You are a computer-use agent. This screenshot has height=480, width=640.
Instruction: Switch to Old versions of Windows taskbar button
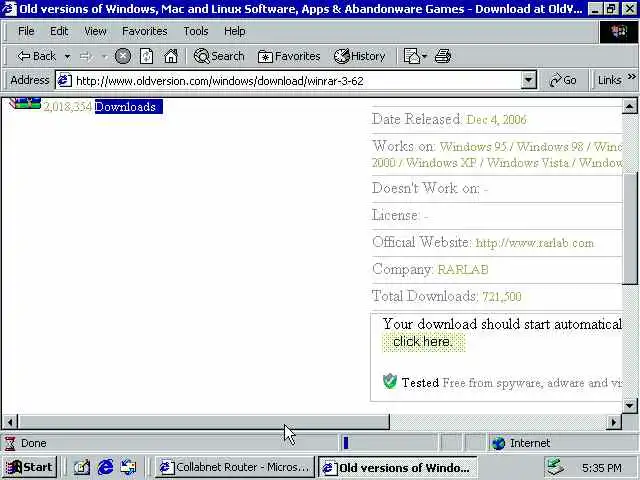398,467
